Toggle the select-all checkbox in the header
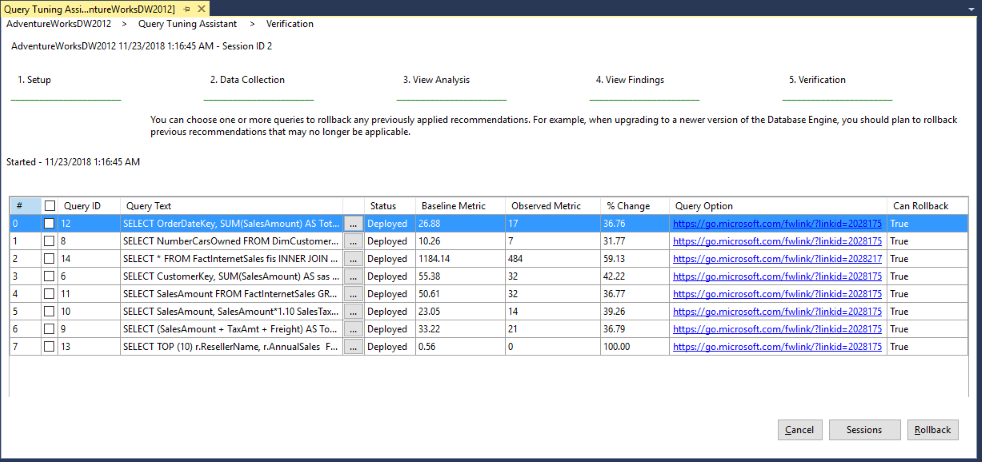 [x=49, y=206]
